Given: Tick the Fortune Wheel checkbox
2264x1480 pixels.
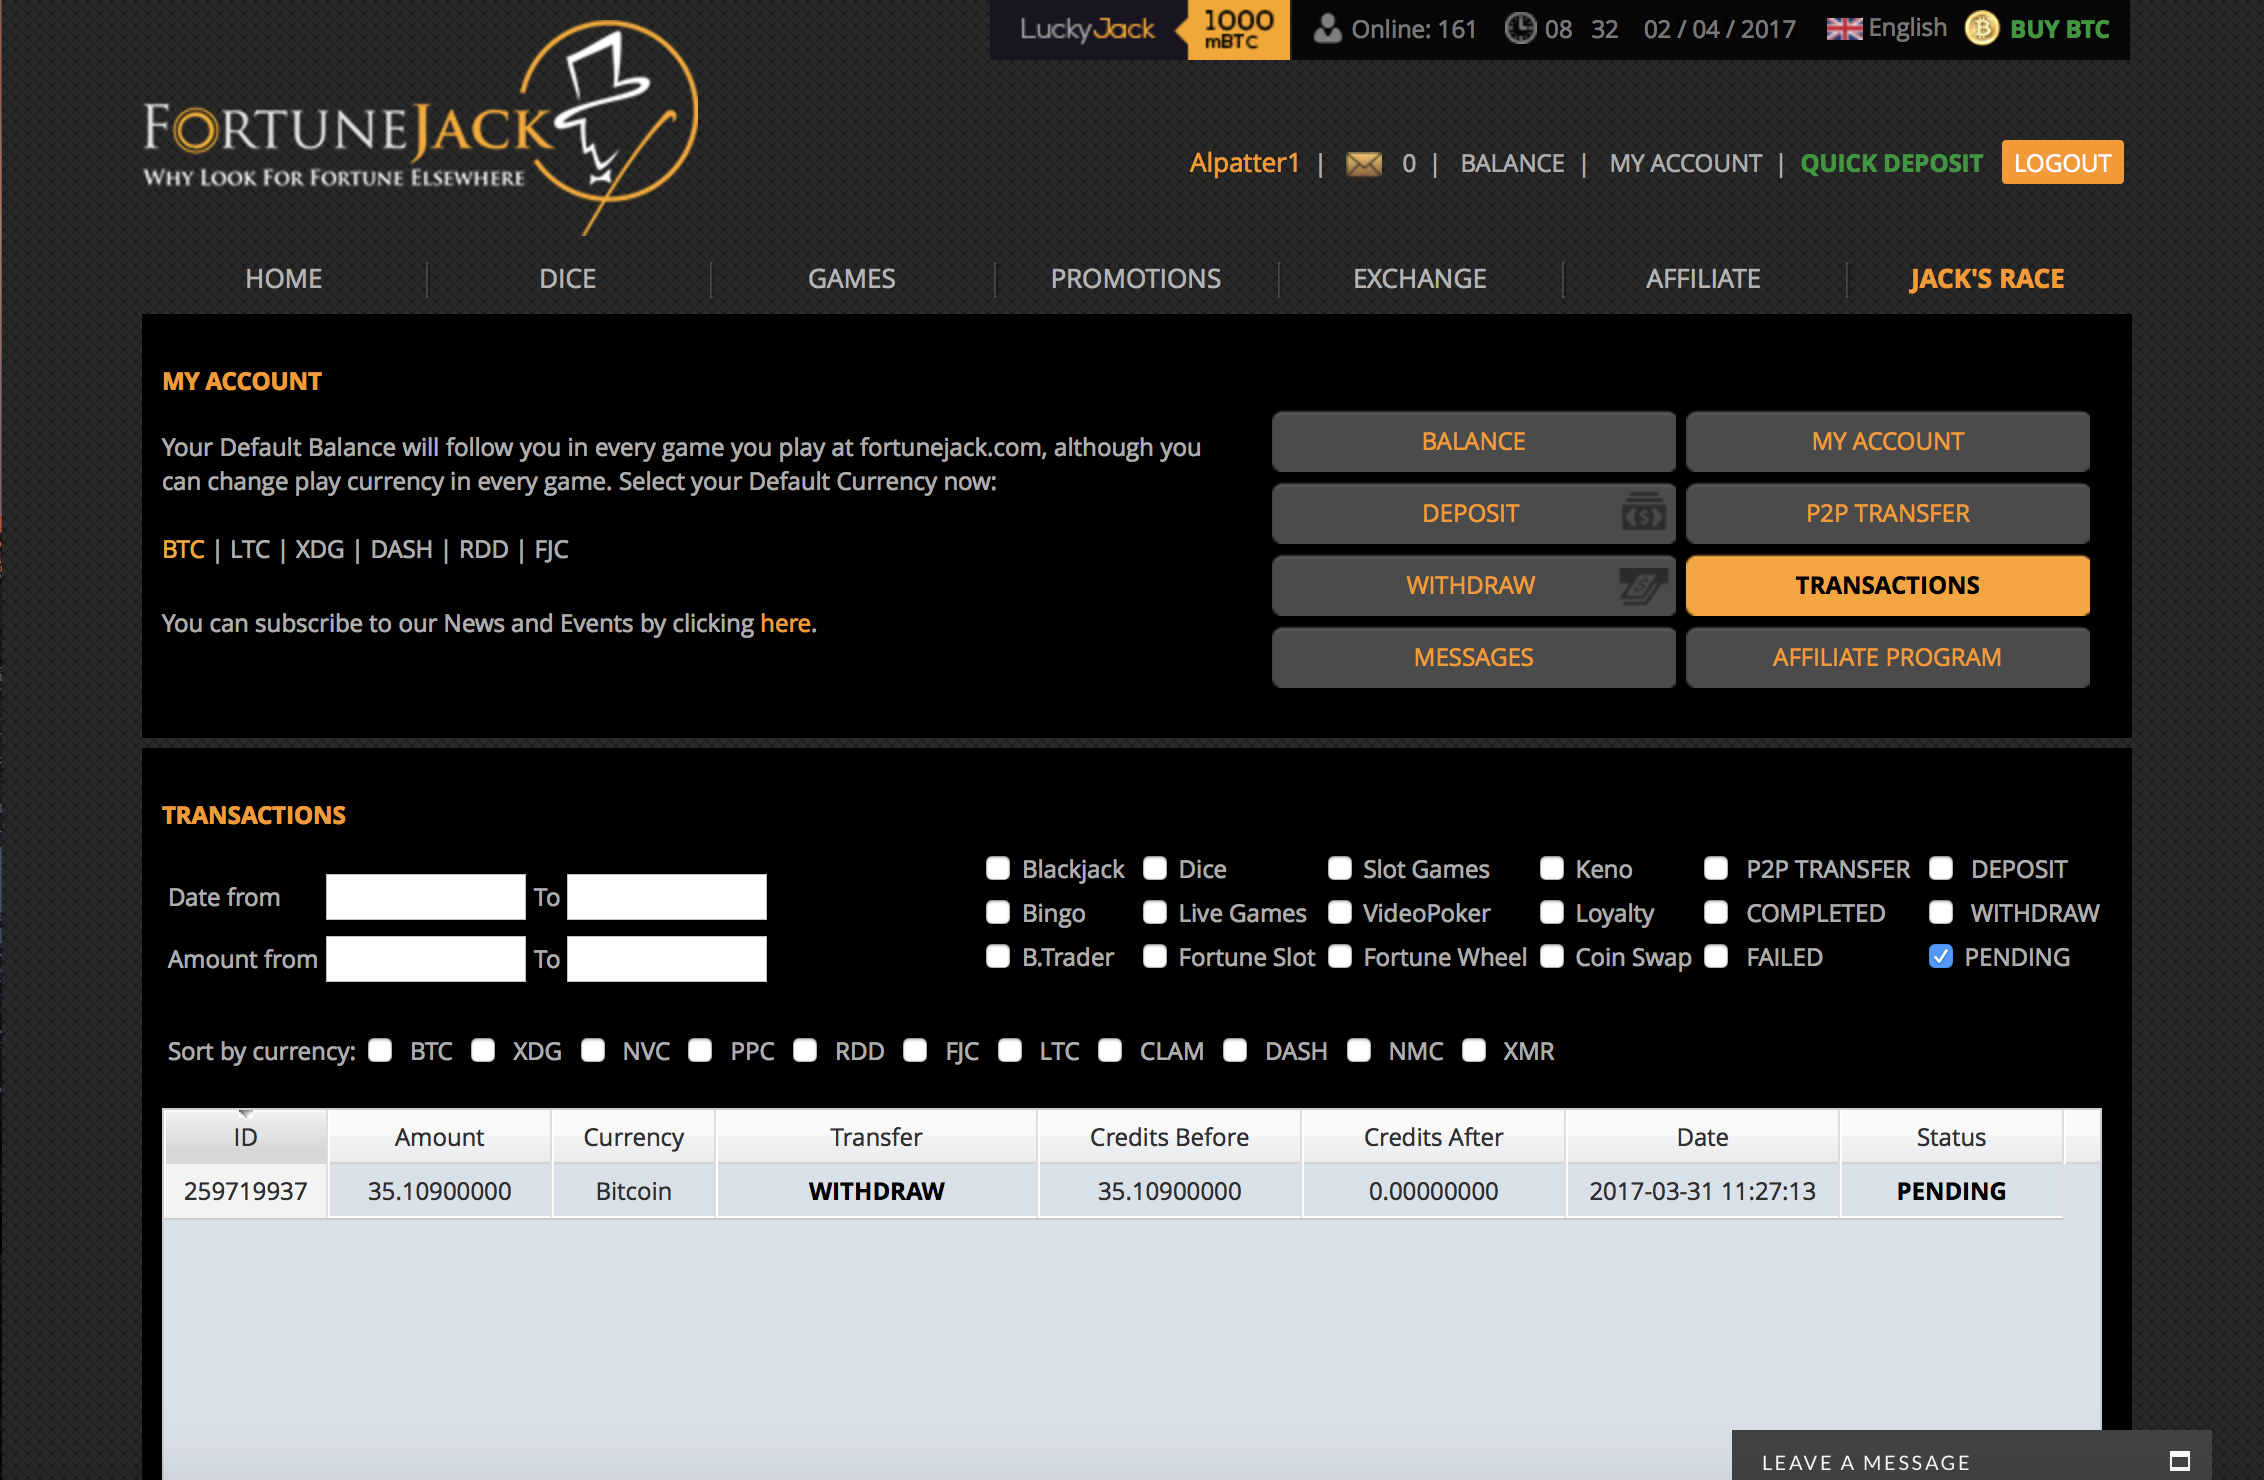Looking at the screenshot, I should pyautogui.click(x=1340, y=956).
